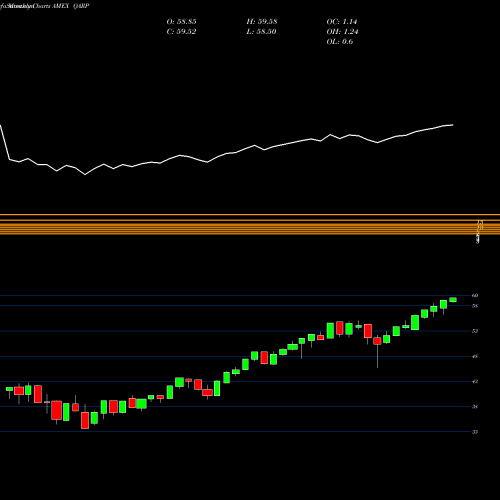Click the 33 price axis label
Screen dimensions: 500x500
tap(475, 432)
